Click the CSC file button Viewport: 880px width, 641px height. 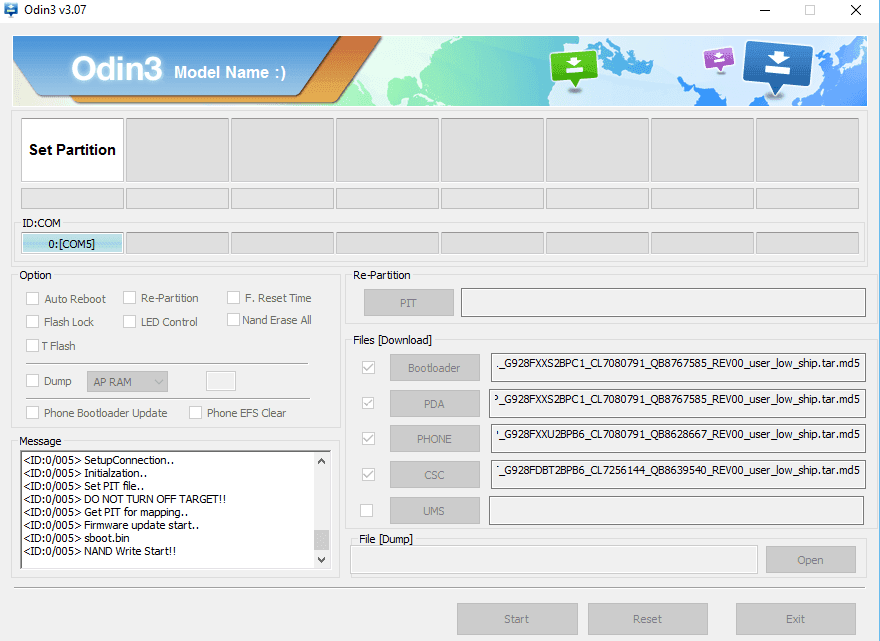click(434, 475)
